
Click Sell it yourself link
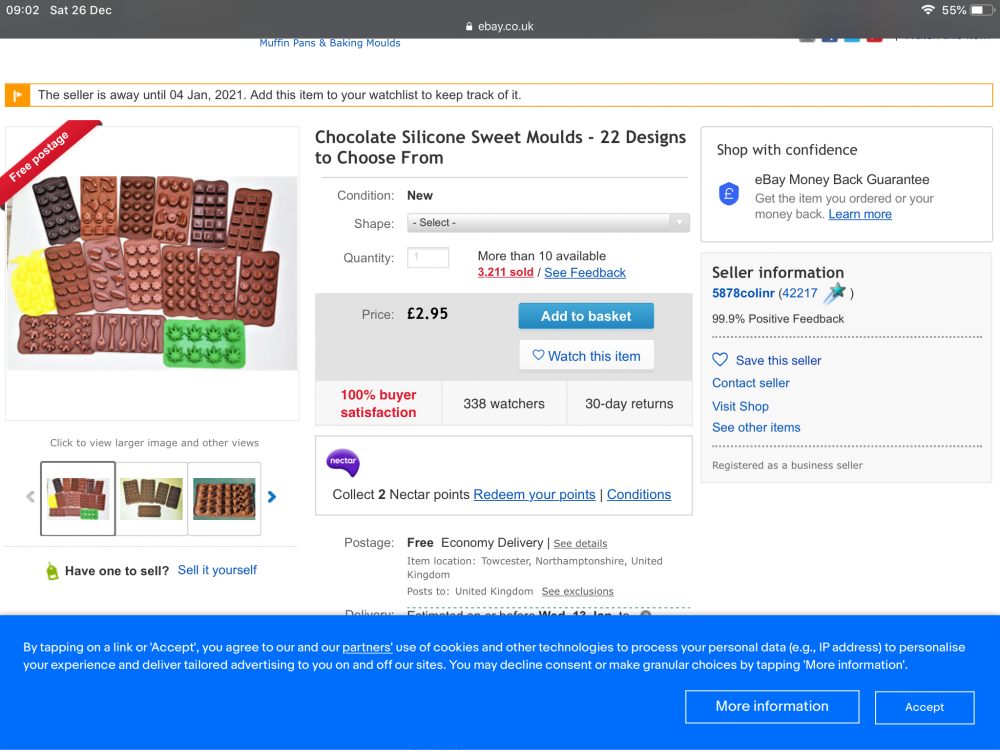pyautogui.click(x=217, y=570)
